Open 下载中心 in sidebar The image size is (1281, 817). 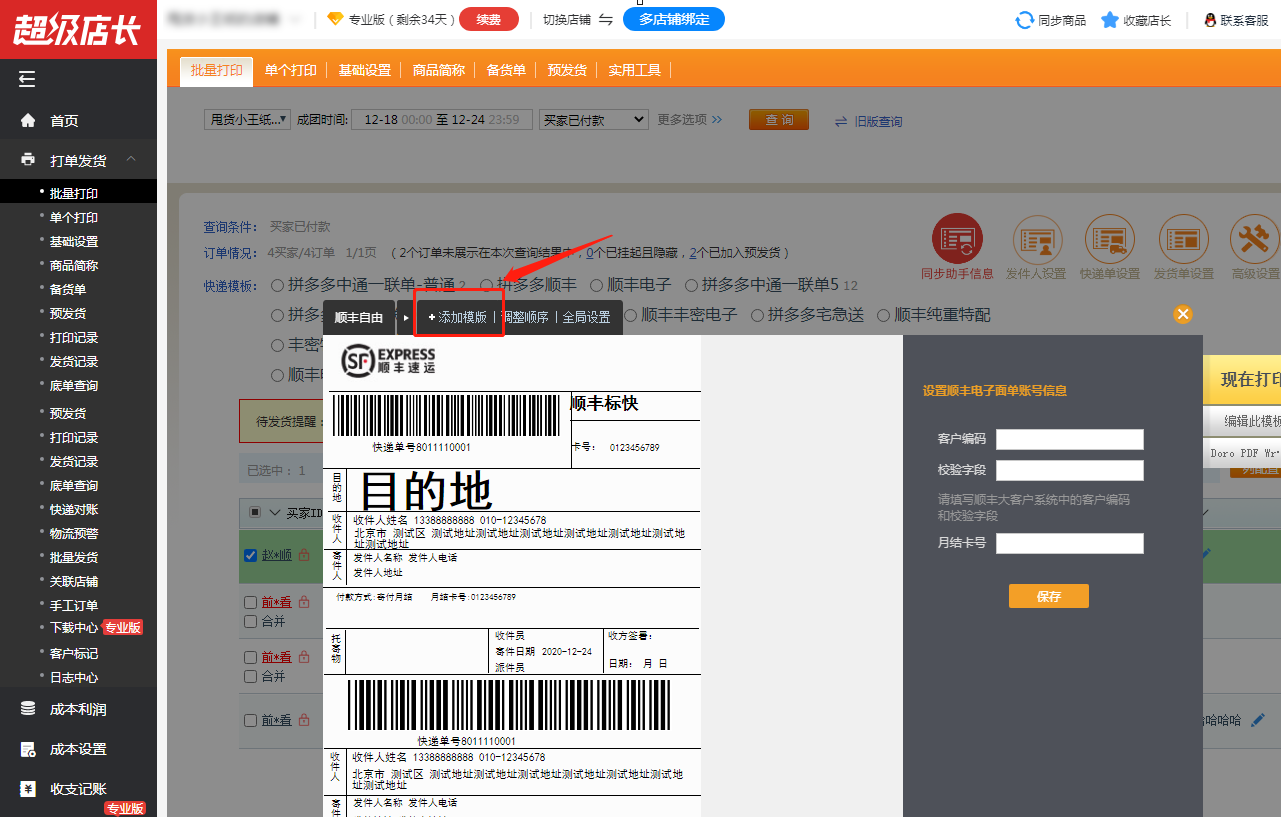[x=74, y=628]
